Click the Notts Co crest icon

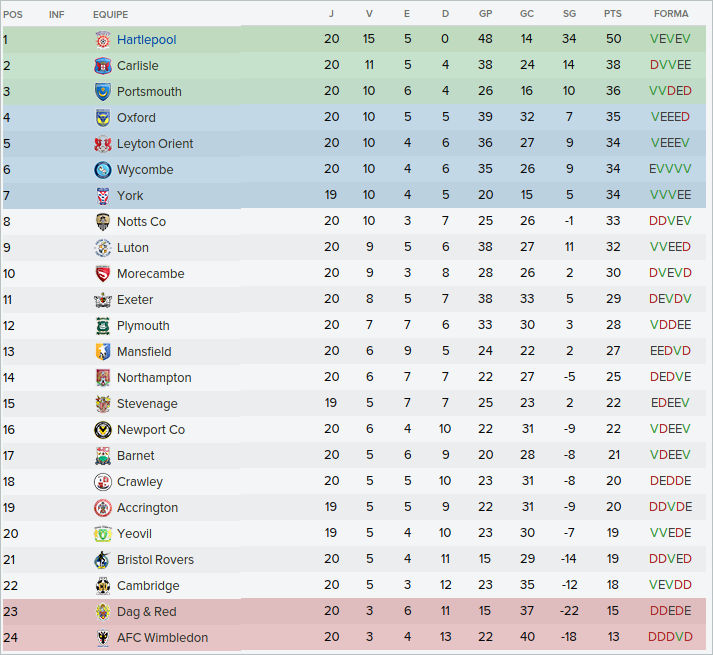[102, 222]
